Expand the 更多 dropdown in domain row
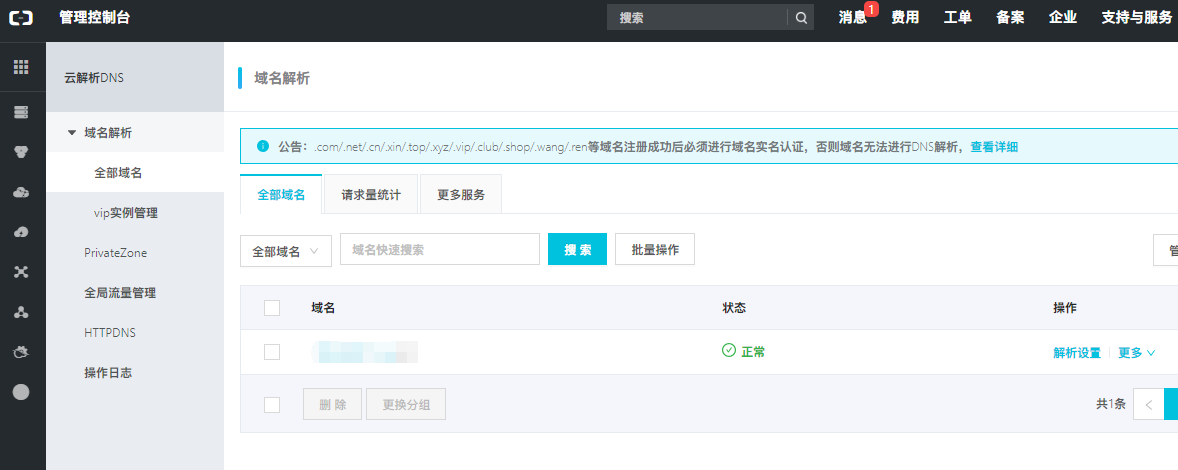 click(1137, 352)
